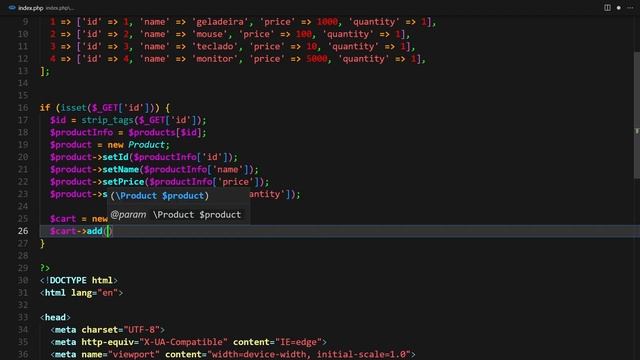Click the (\Product $product) signature hint
Viewport: 640px width, 360px height.
[160, 196]
